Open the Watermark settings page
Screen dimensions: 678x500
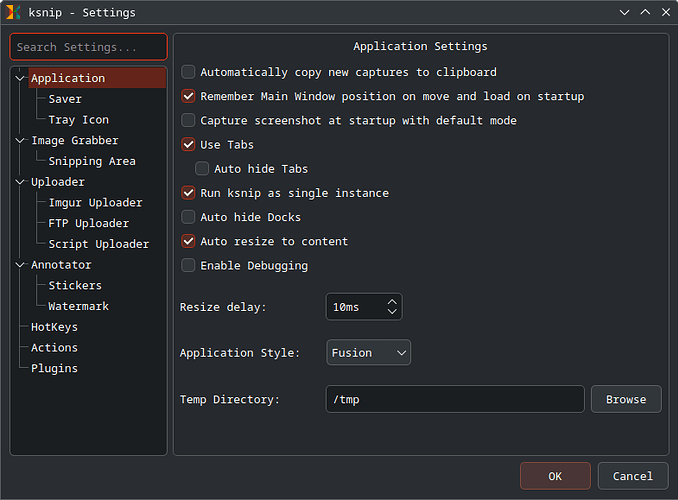(78, 306)
